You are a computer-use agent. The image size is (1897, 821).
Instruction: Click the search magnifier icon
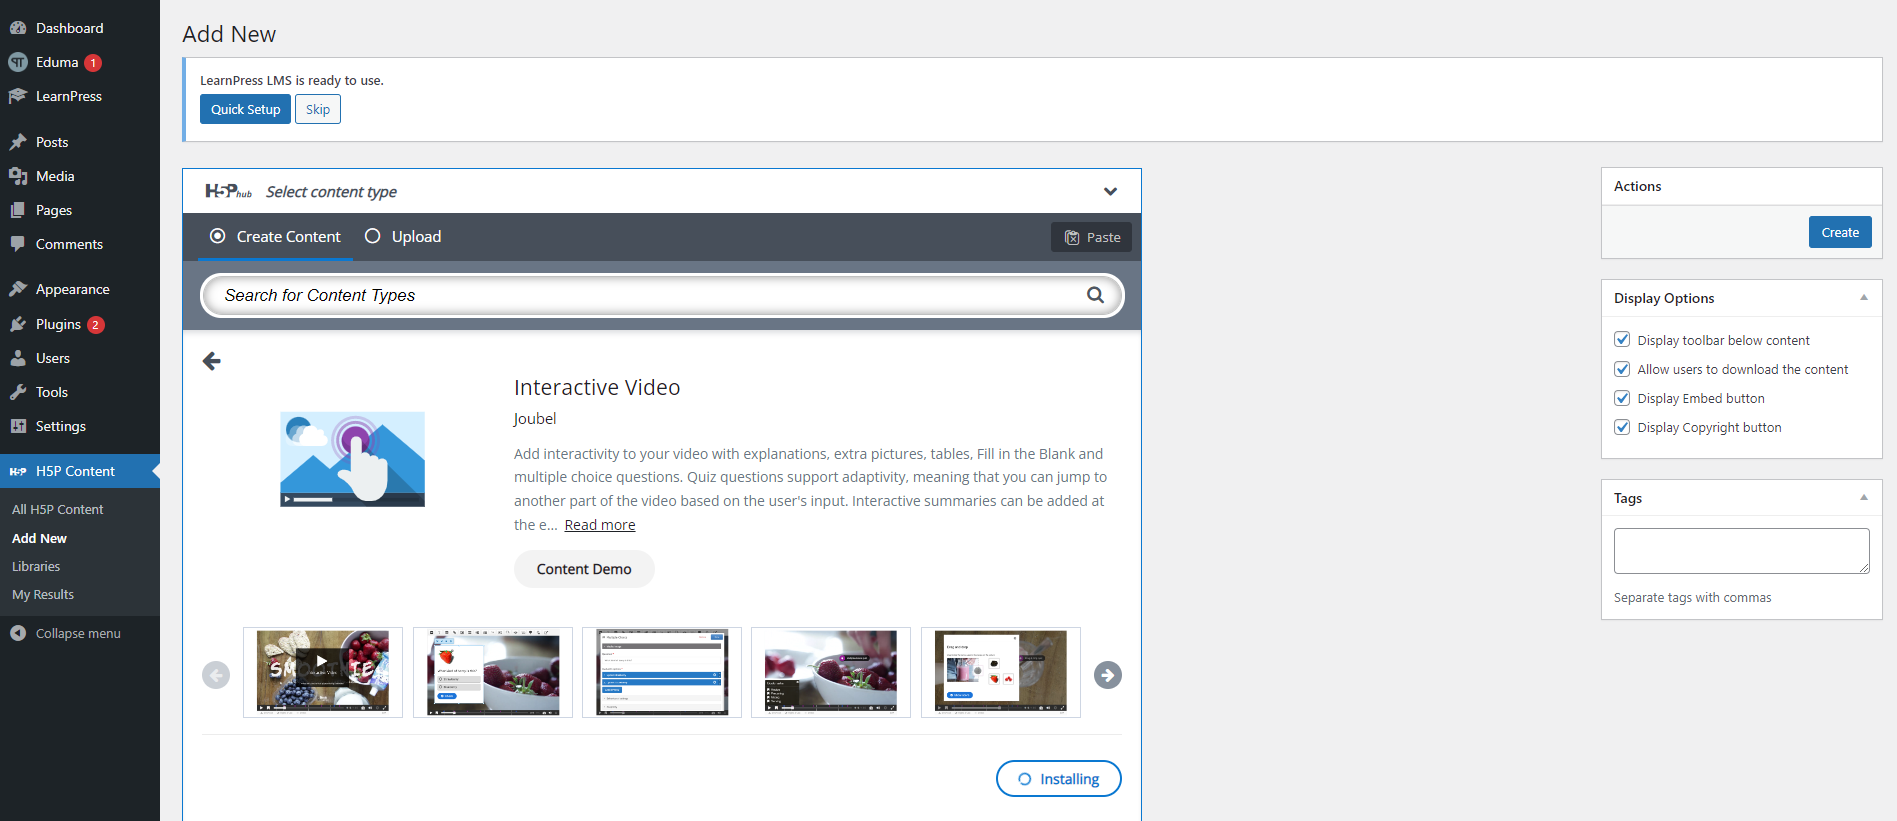pos(1095,295)
